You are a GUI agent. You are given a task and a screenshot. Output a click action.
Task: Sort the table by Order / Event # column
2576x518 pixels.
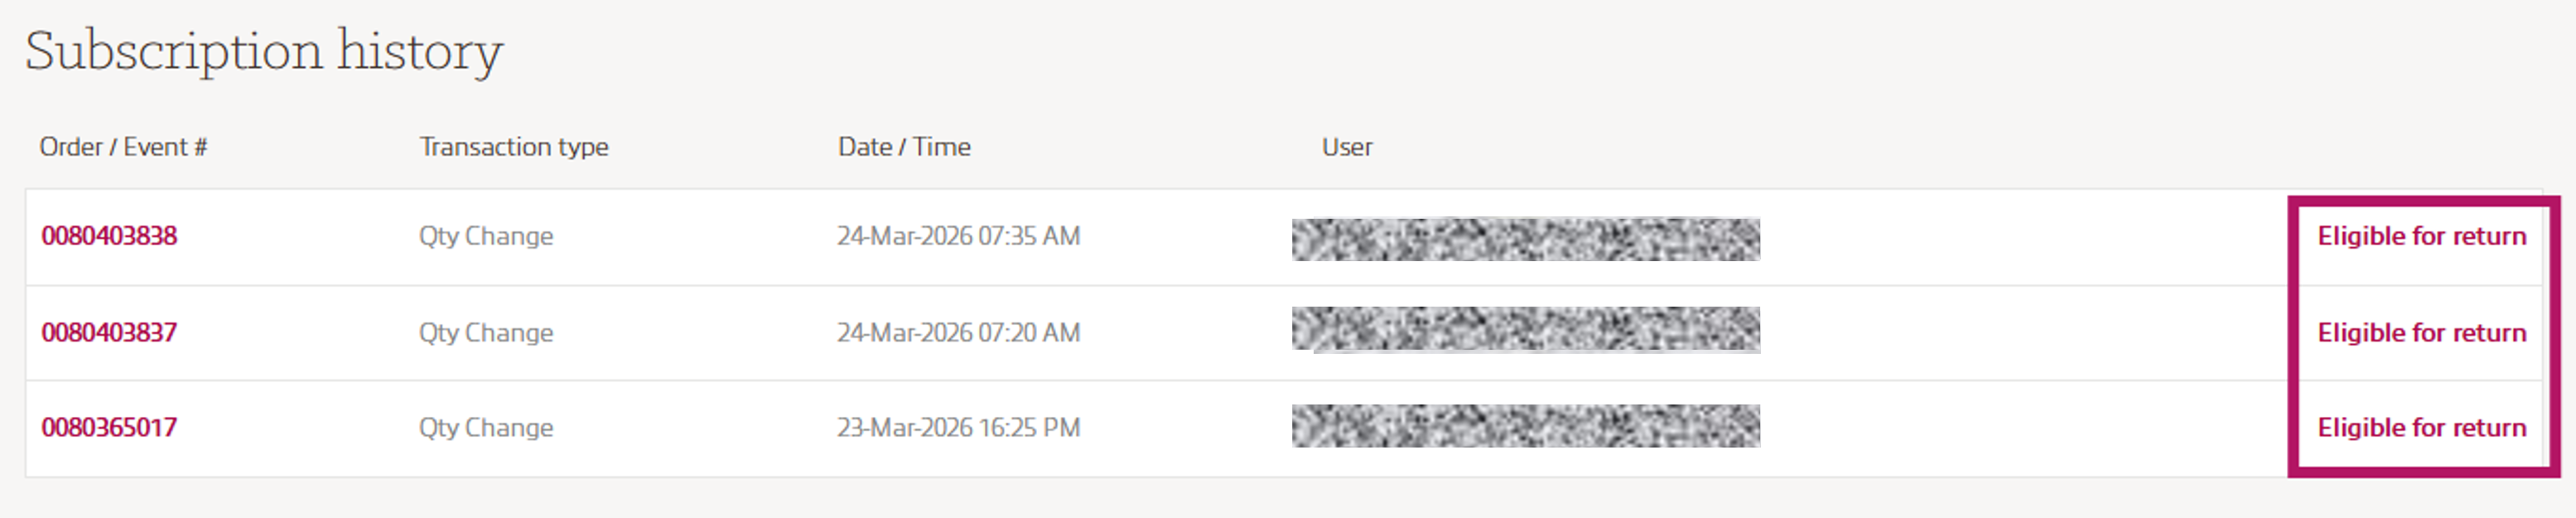pos(124,146)
